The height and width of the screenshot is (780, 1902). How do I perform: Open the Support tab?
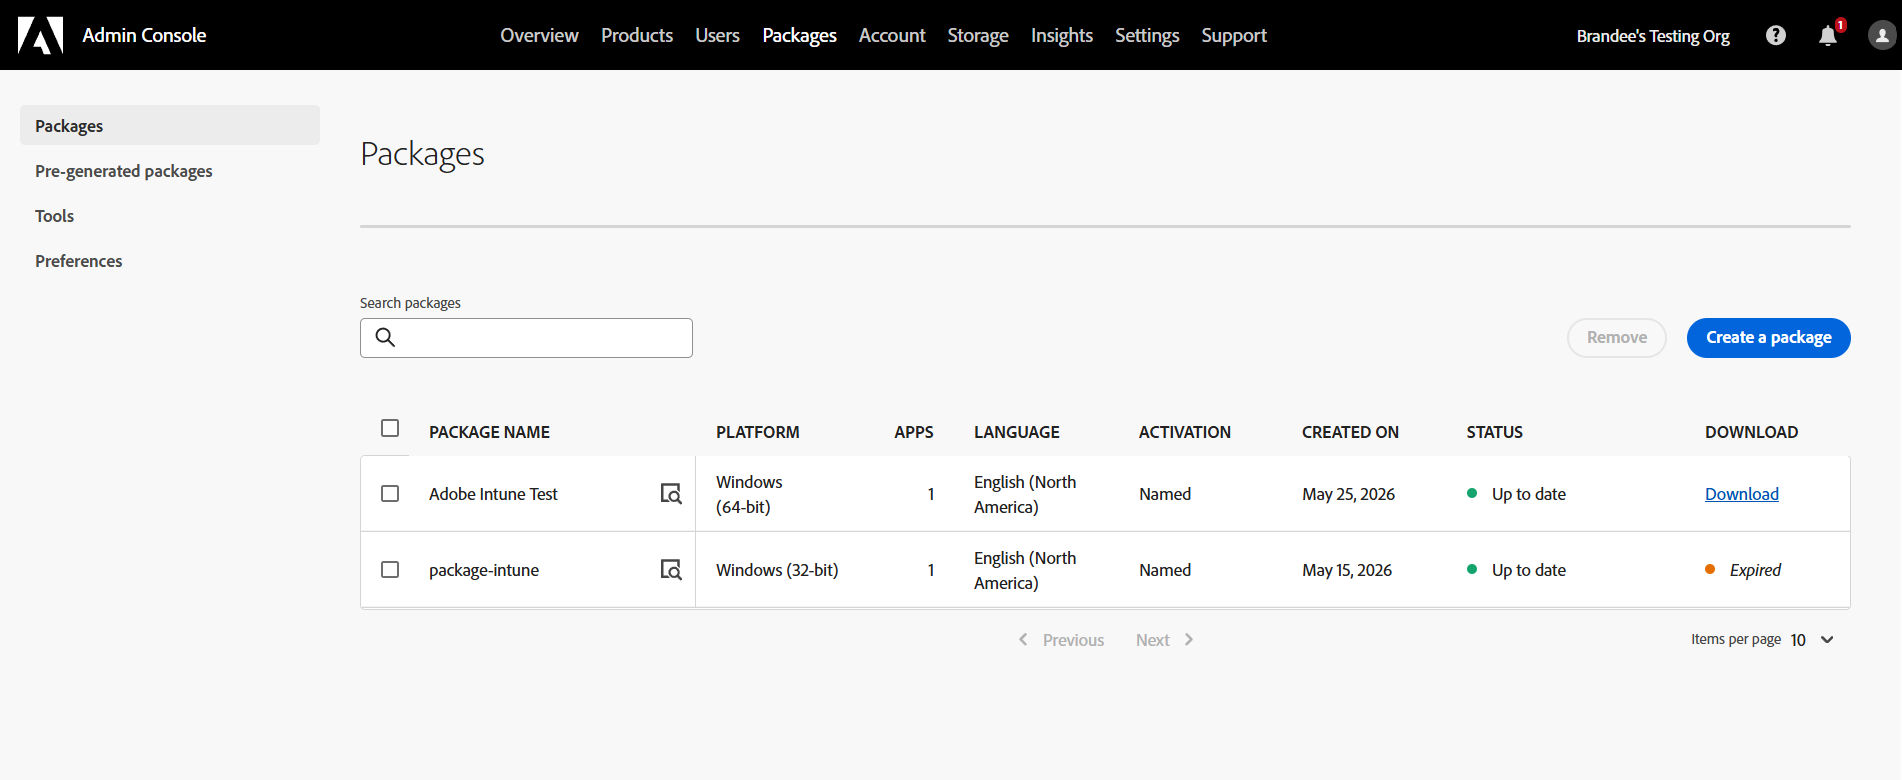coord(1234,35)
